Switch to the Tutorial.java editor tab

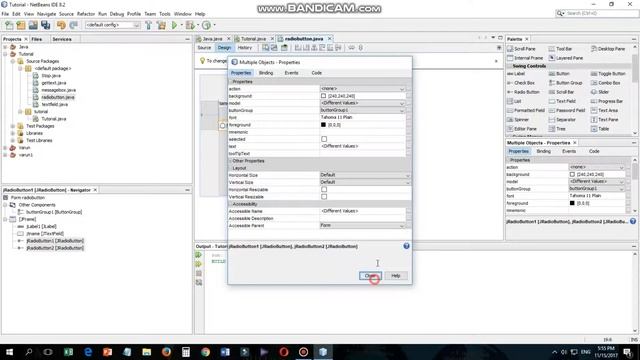click(253, 39)
